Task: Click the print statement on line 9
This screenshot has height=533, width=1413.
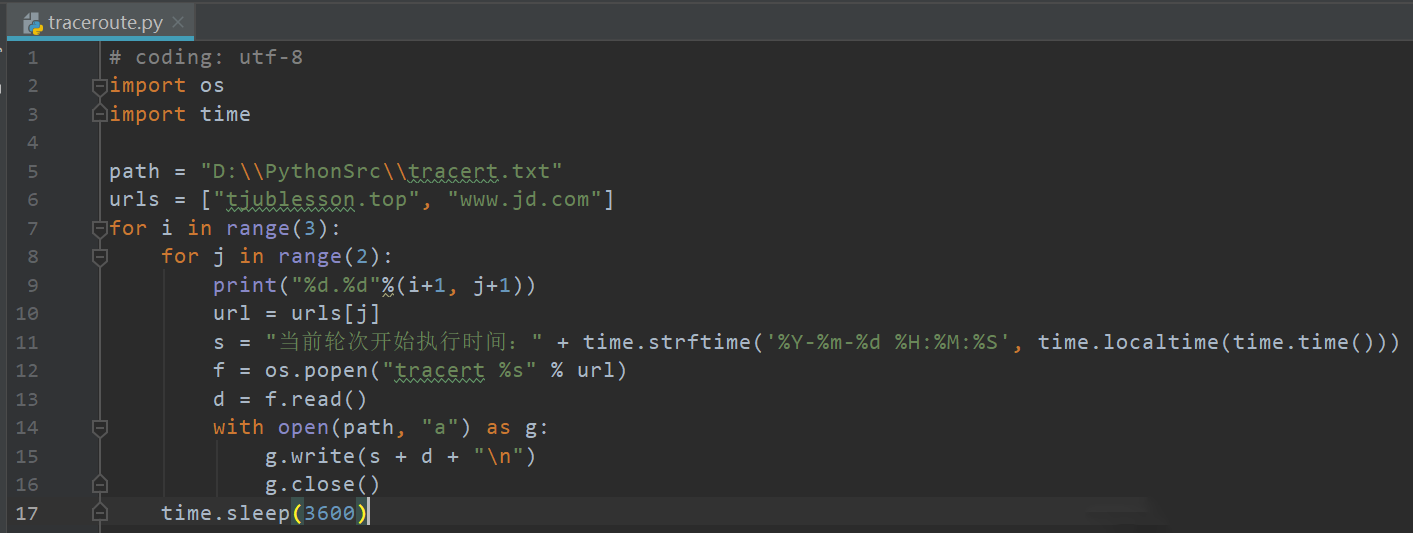Action: pos(238,286)
